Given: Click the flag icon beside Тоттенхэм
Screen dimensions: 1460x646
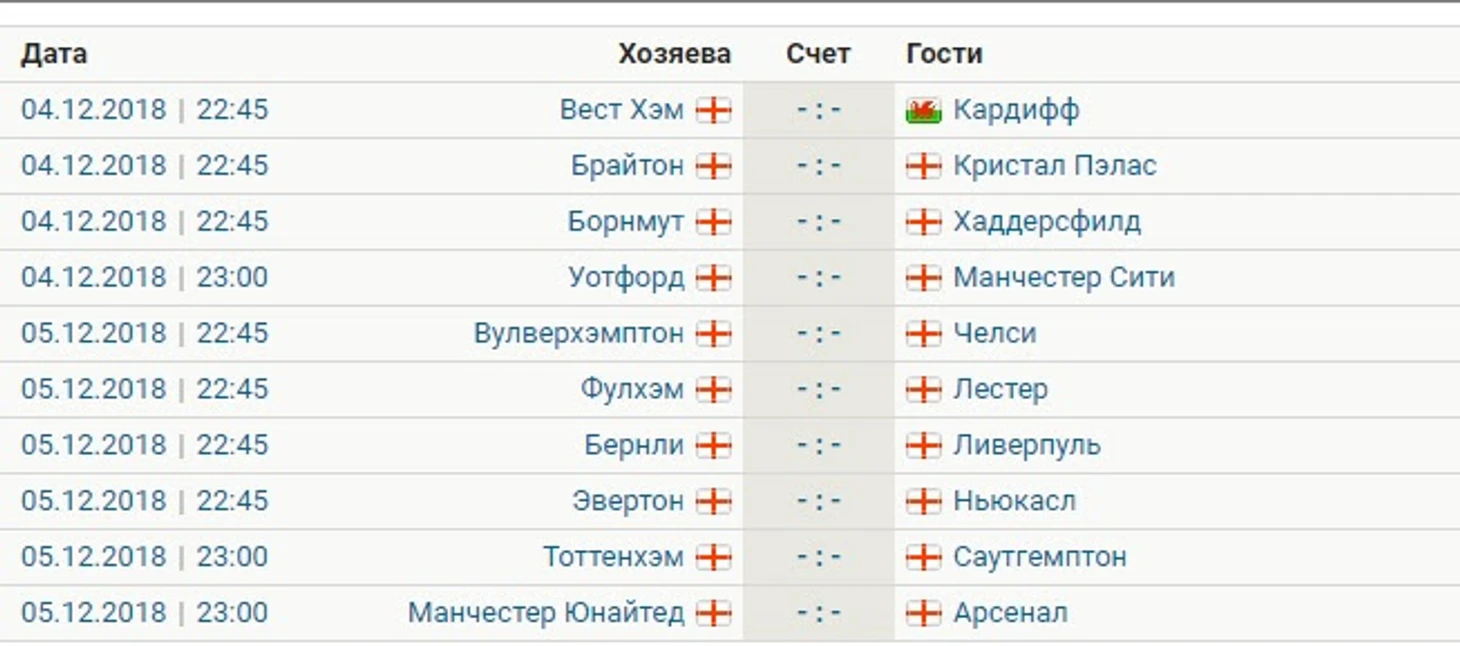Looking at the screenshot, I should (714, 557).
